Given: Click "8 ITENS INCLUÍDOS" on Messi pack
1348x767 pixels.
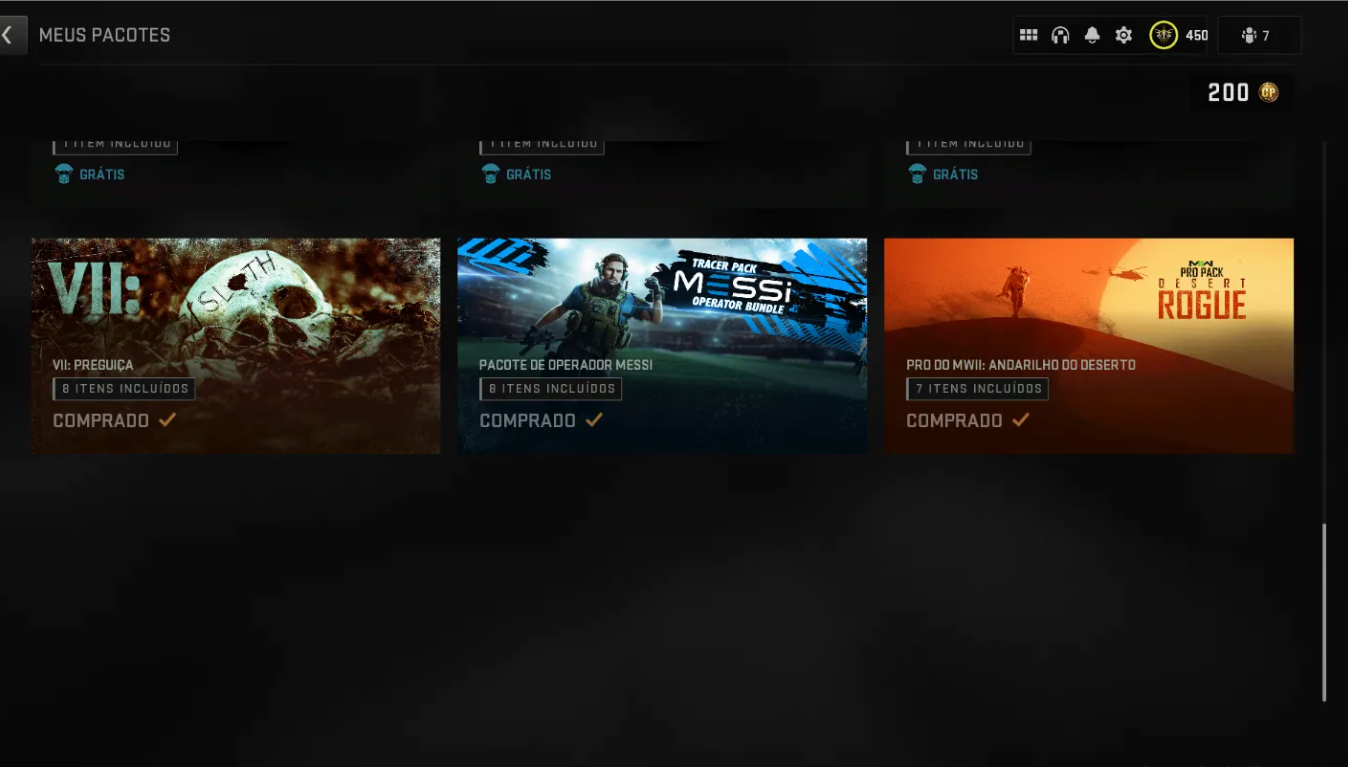Looking at the screenshot, I should tap(551, 389).
